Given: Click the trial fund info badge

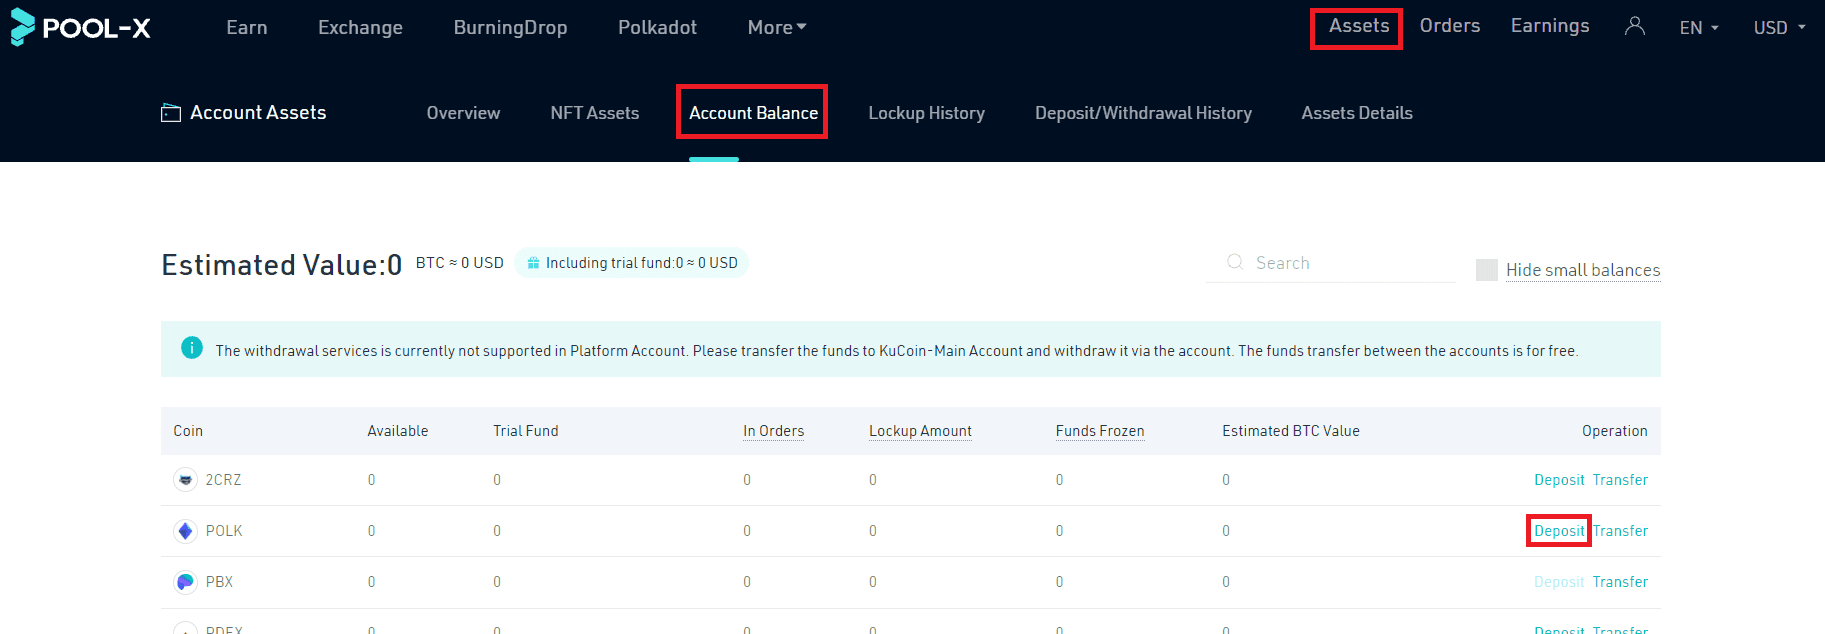Looking at the screenshot, I should 631,263.
